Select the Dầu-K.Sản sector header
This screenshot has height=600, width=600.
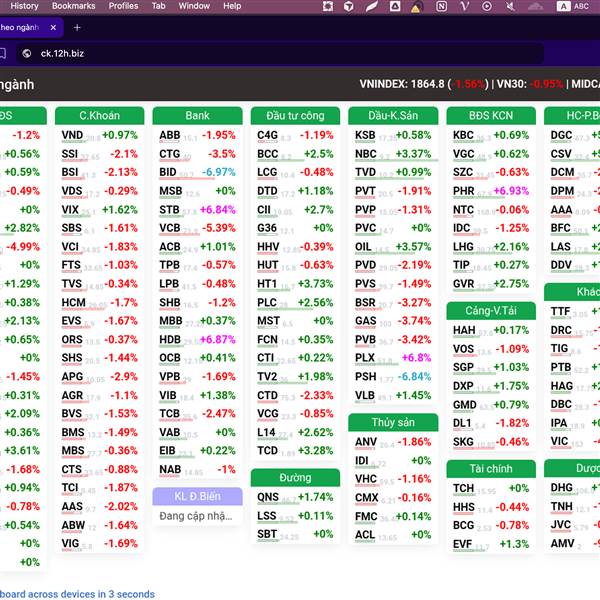pyautogui.click(x=393, y=116)
